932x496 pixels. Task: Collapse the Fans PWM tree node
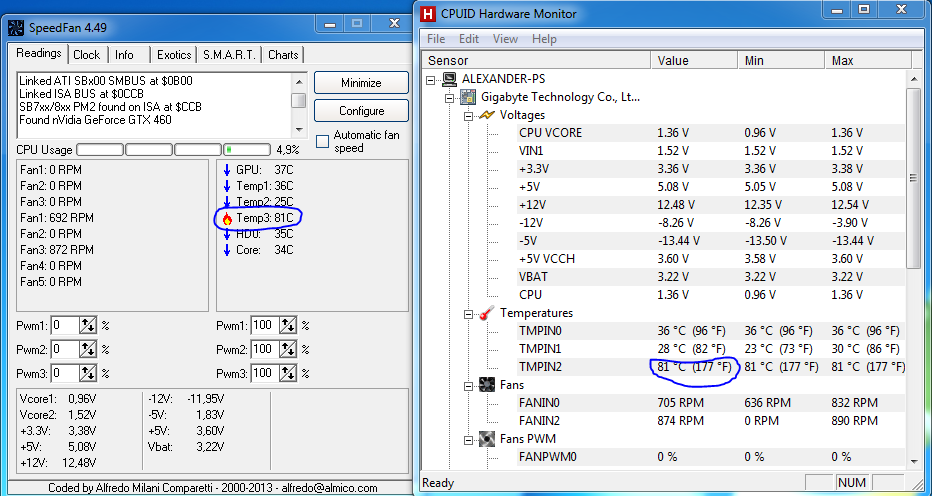coord(468,440)
